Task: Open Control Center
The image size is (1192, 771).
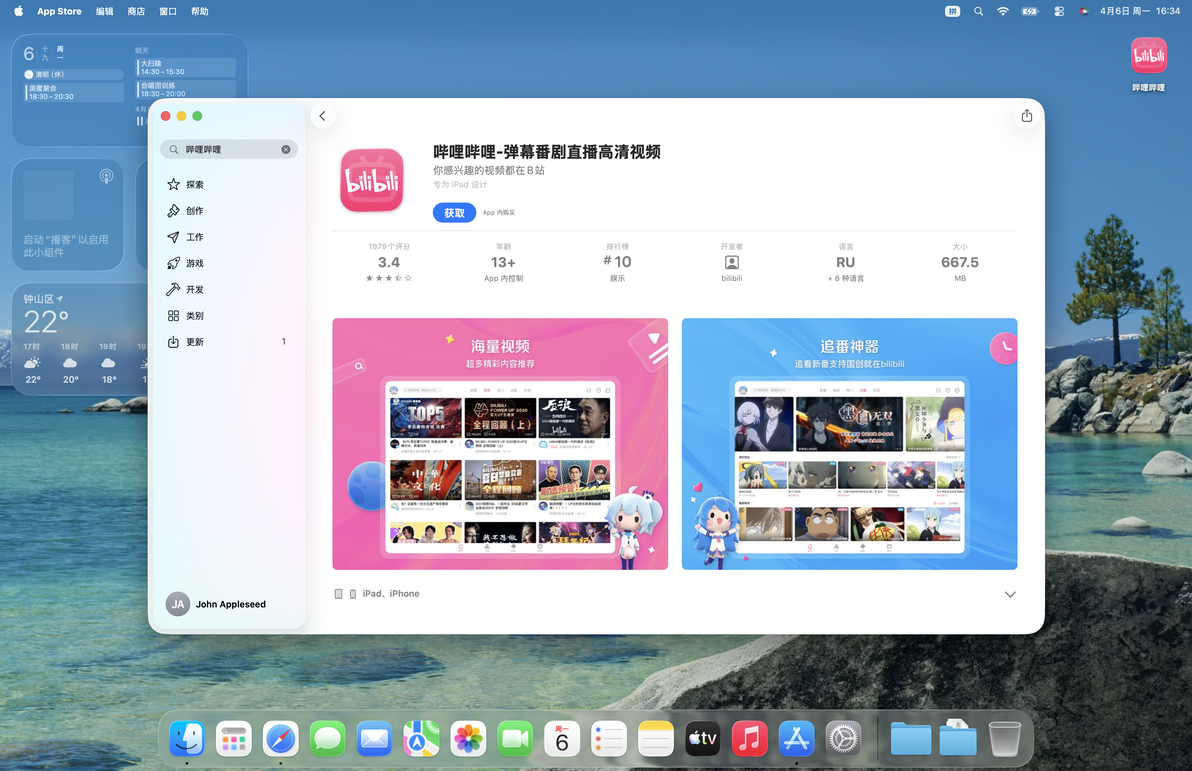Action: tap(1059, 11)
